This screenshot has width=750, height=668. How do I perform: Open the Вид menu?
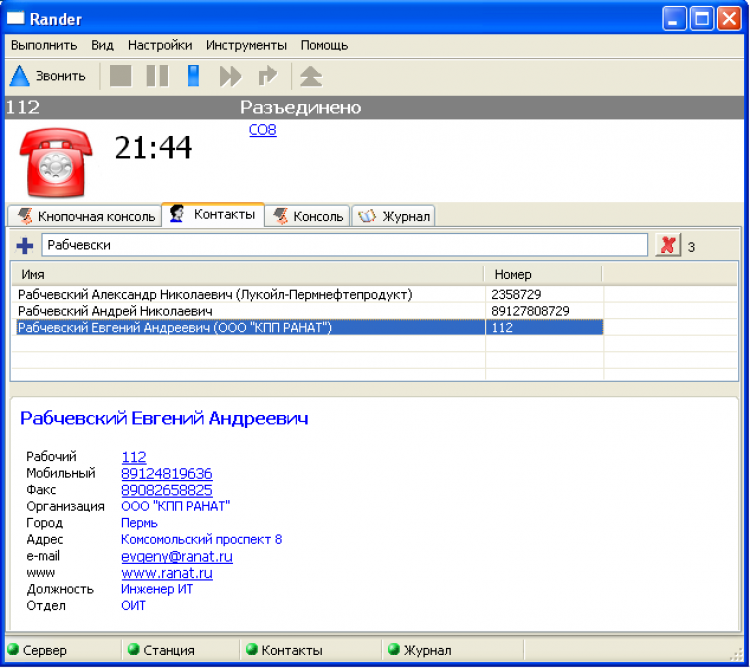point(102,45)
